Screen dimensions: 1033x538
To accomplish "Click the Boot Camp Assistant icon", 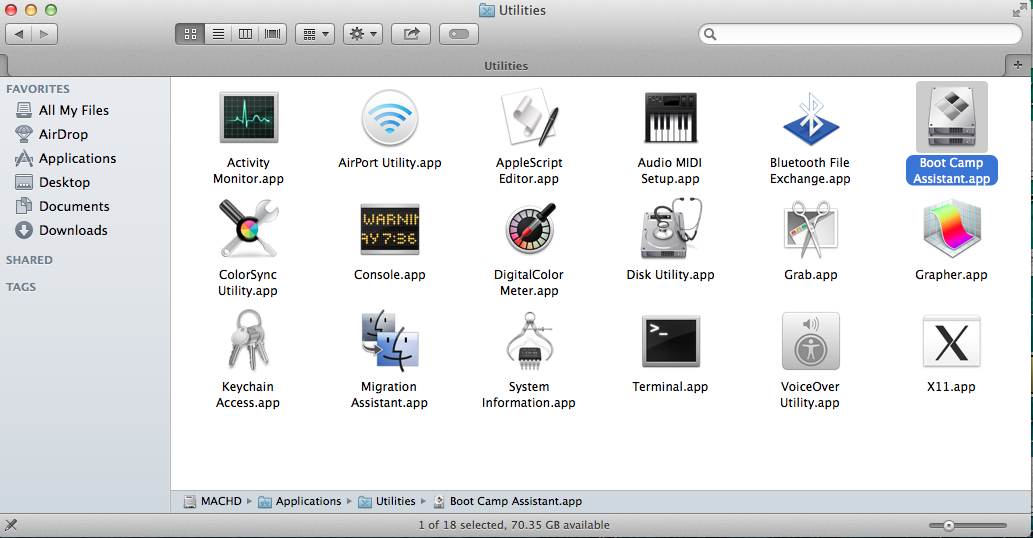I will [951, 117].
